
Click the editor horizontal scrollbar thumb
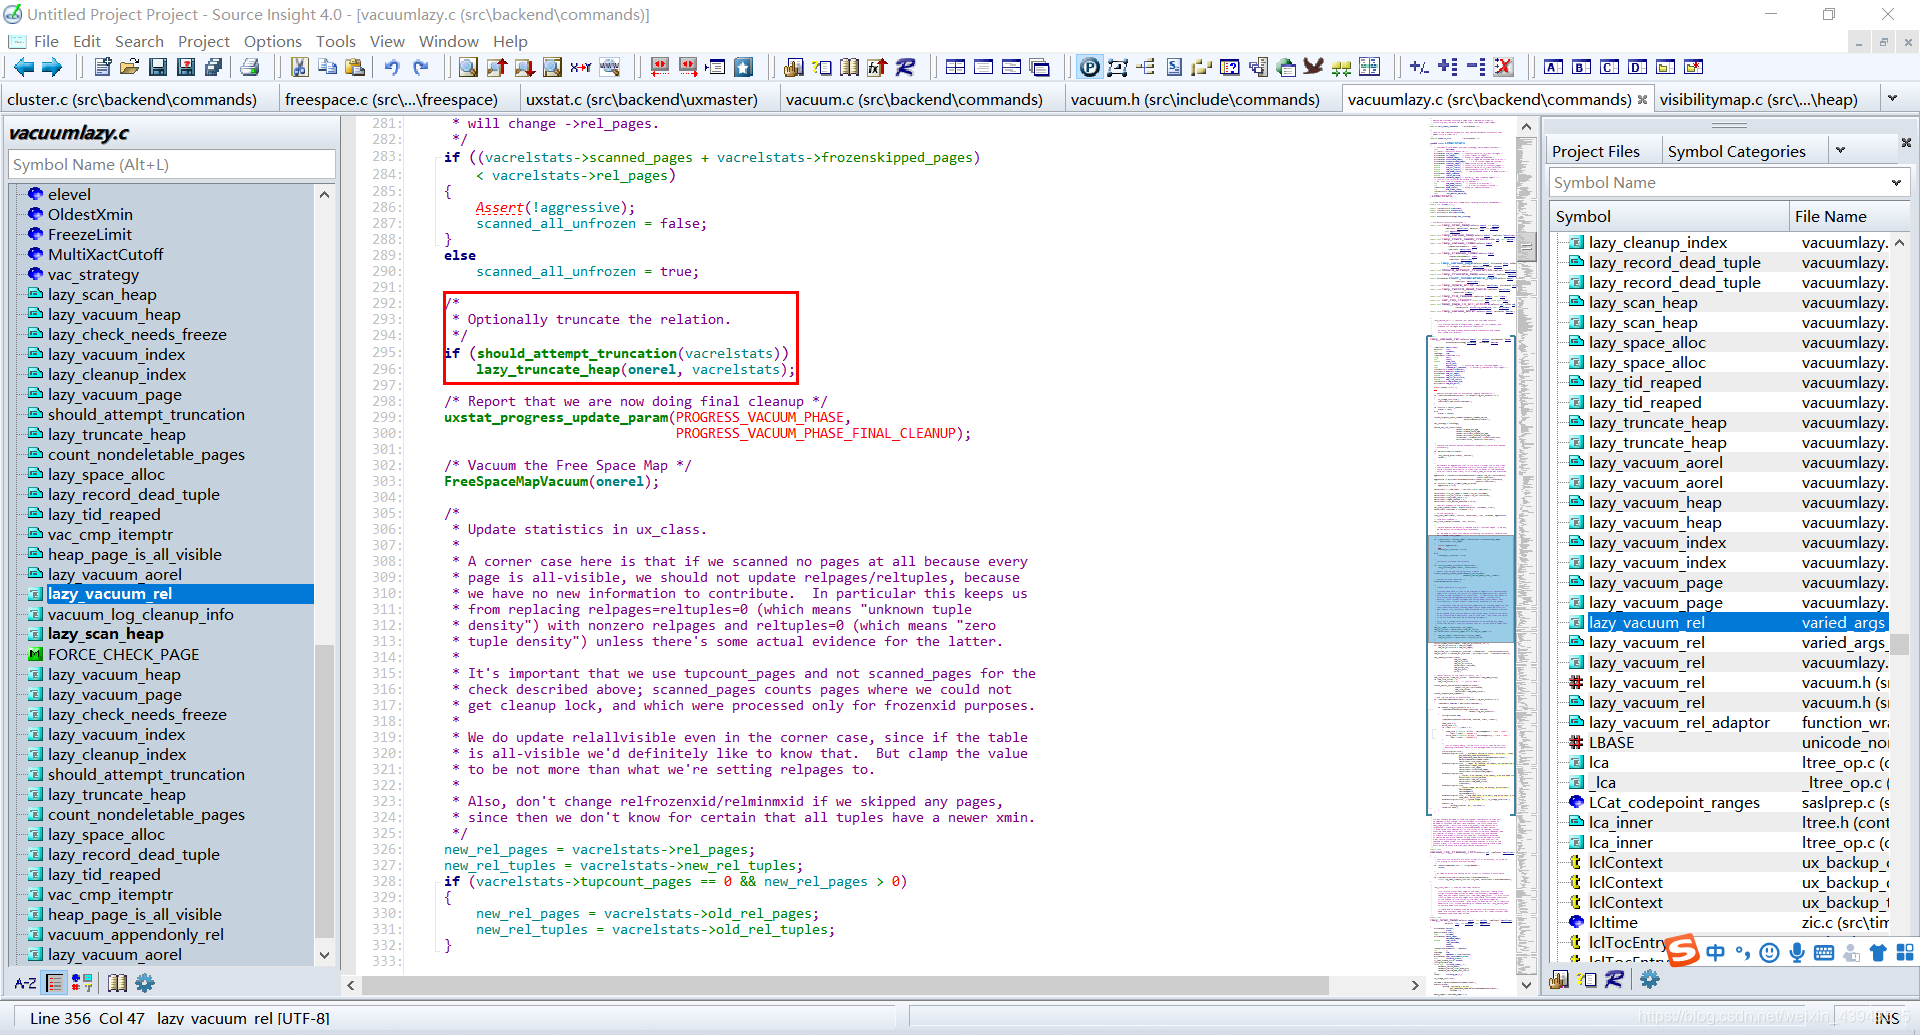[845, 985]
